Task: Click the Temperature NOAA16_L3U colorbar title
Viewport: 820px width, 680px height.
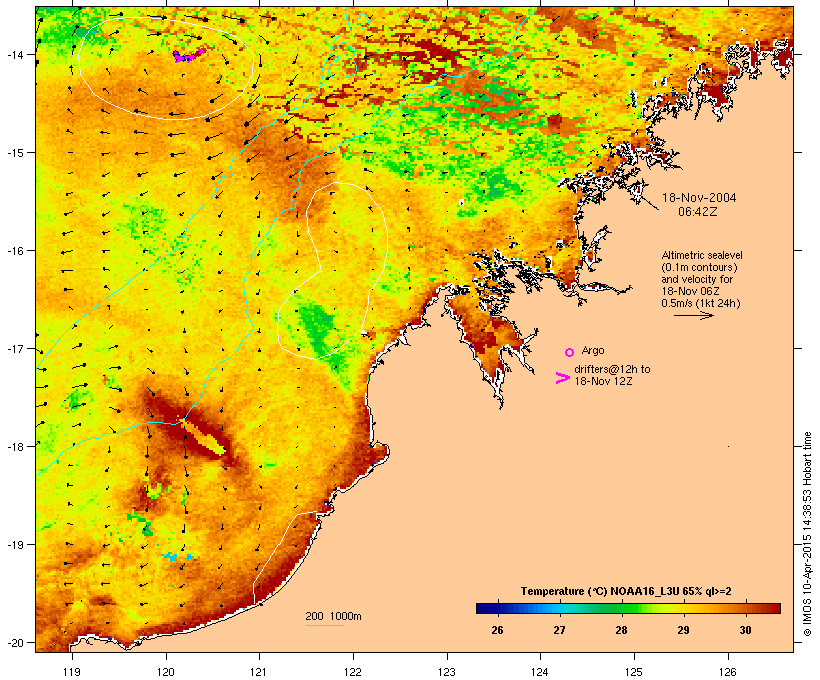Action: tap(626, 591)
